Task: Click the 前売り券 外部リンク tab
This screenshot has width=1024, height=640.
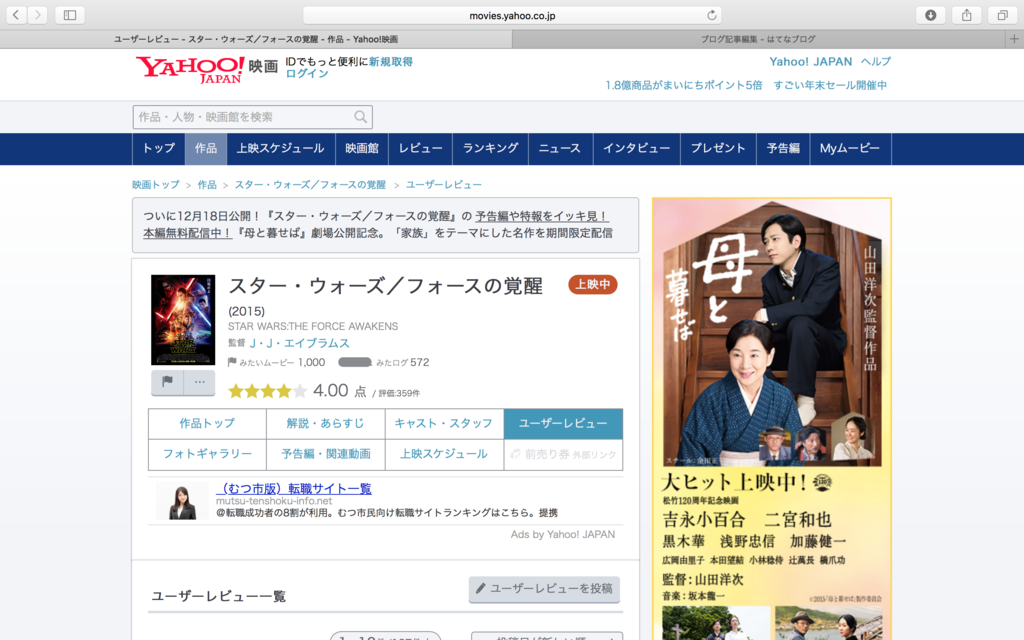Action: 563,454
